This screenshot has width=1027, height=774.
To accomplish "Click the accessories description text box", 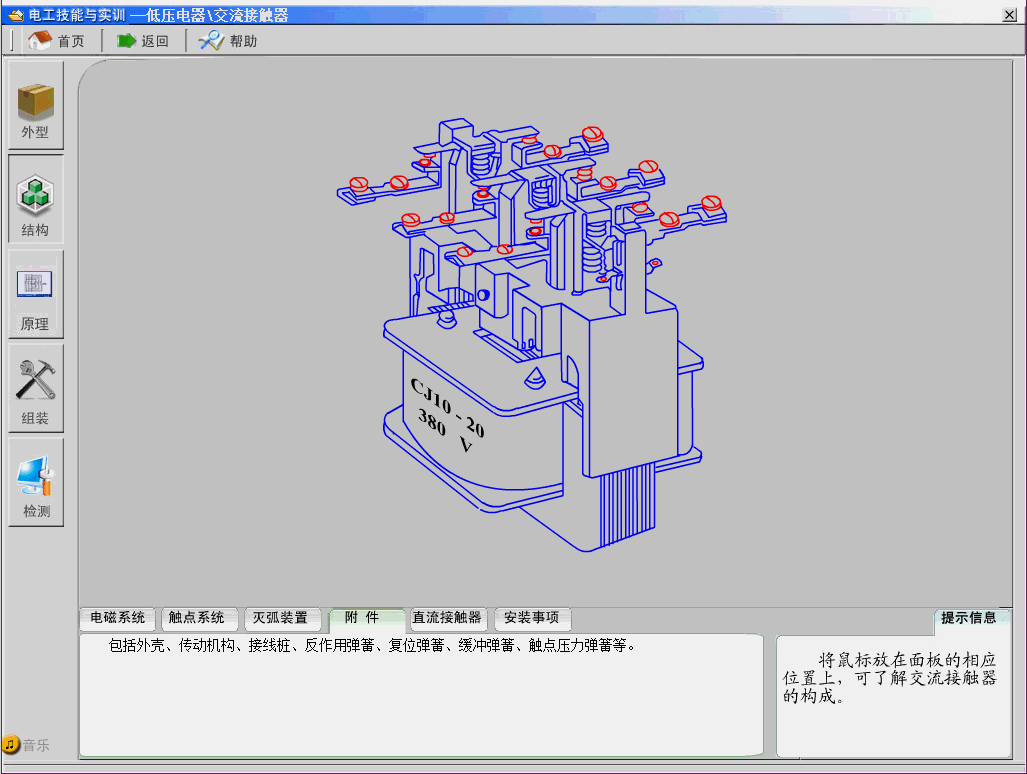I will click(x=420, y=695).
